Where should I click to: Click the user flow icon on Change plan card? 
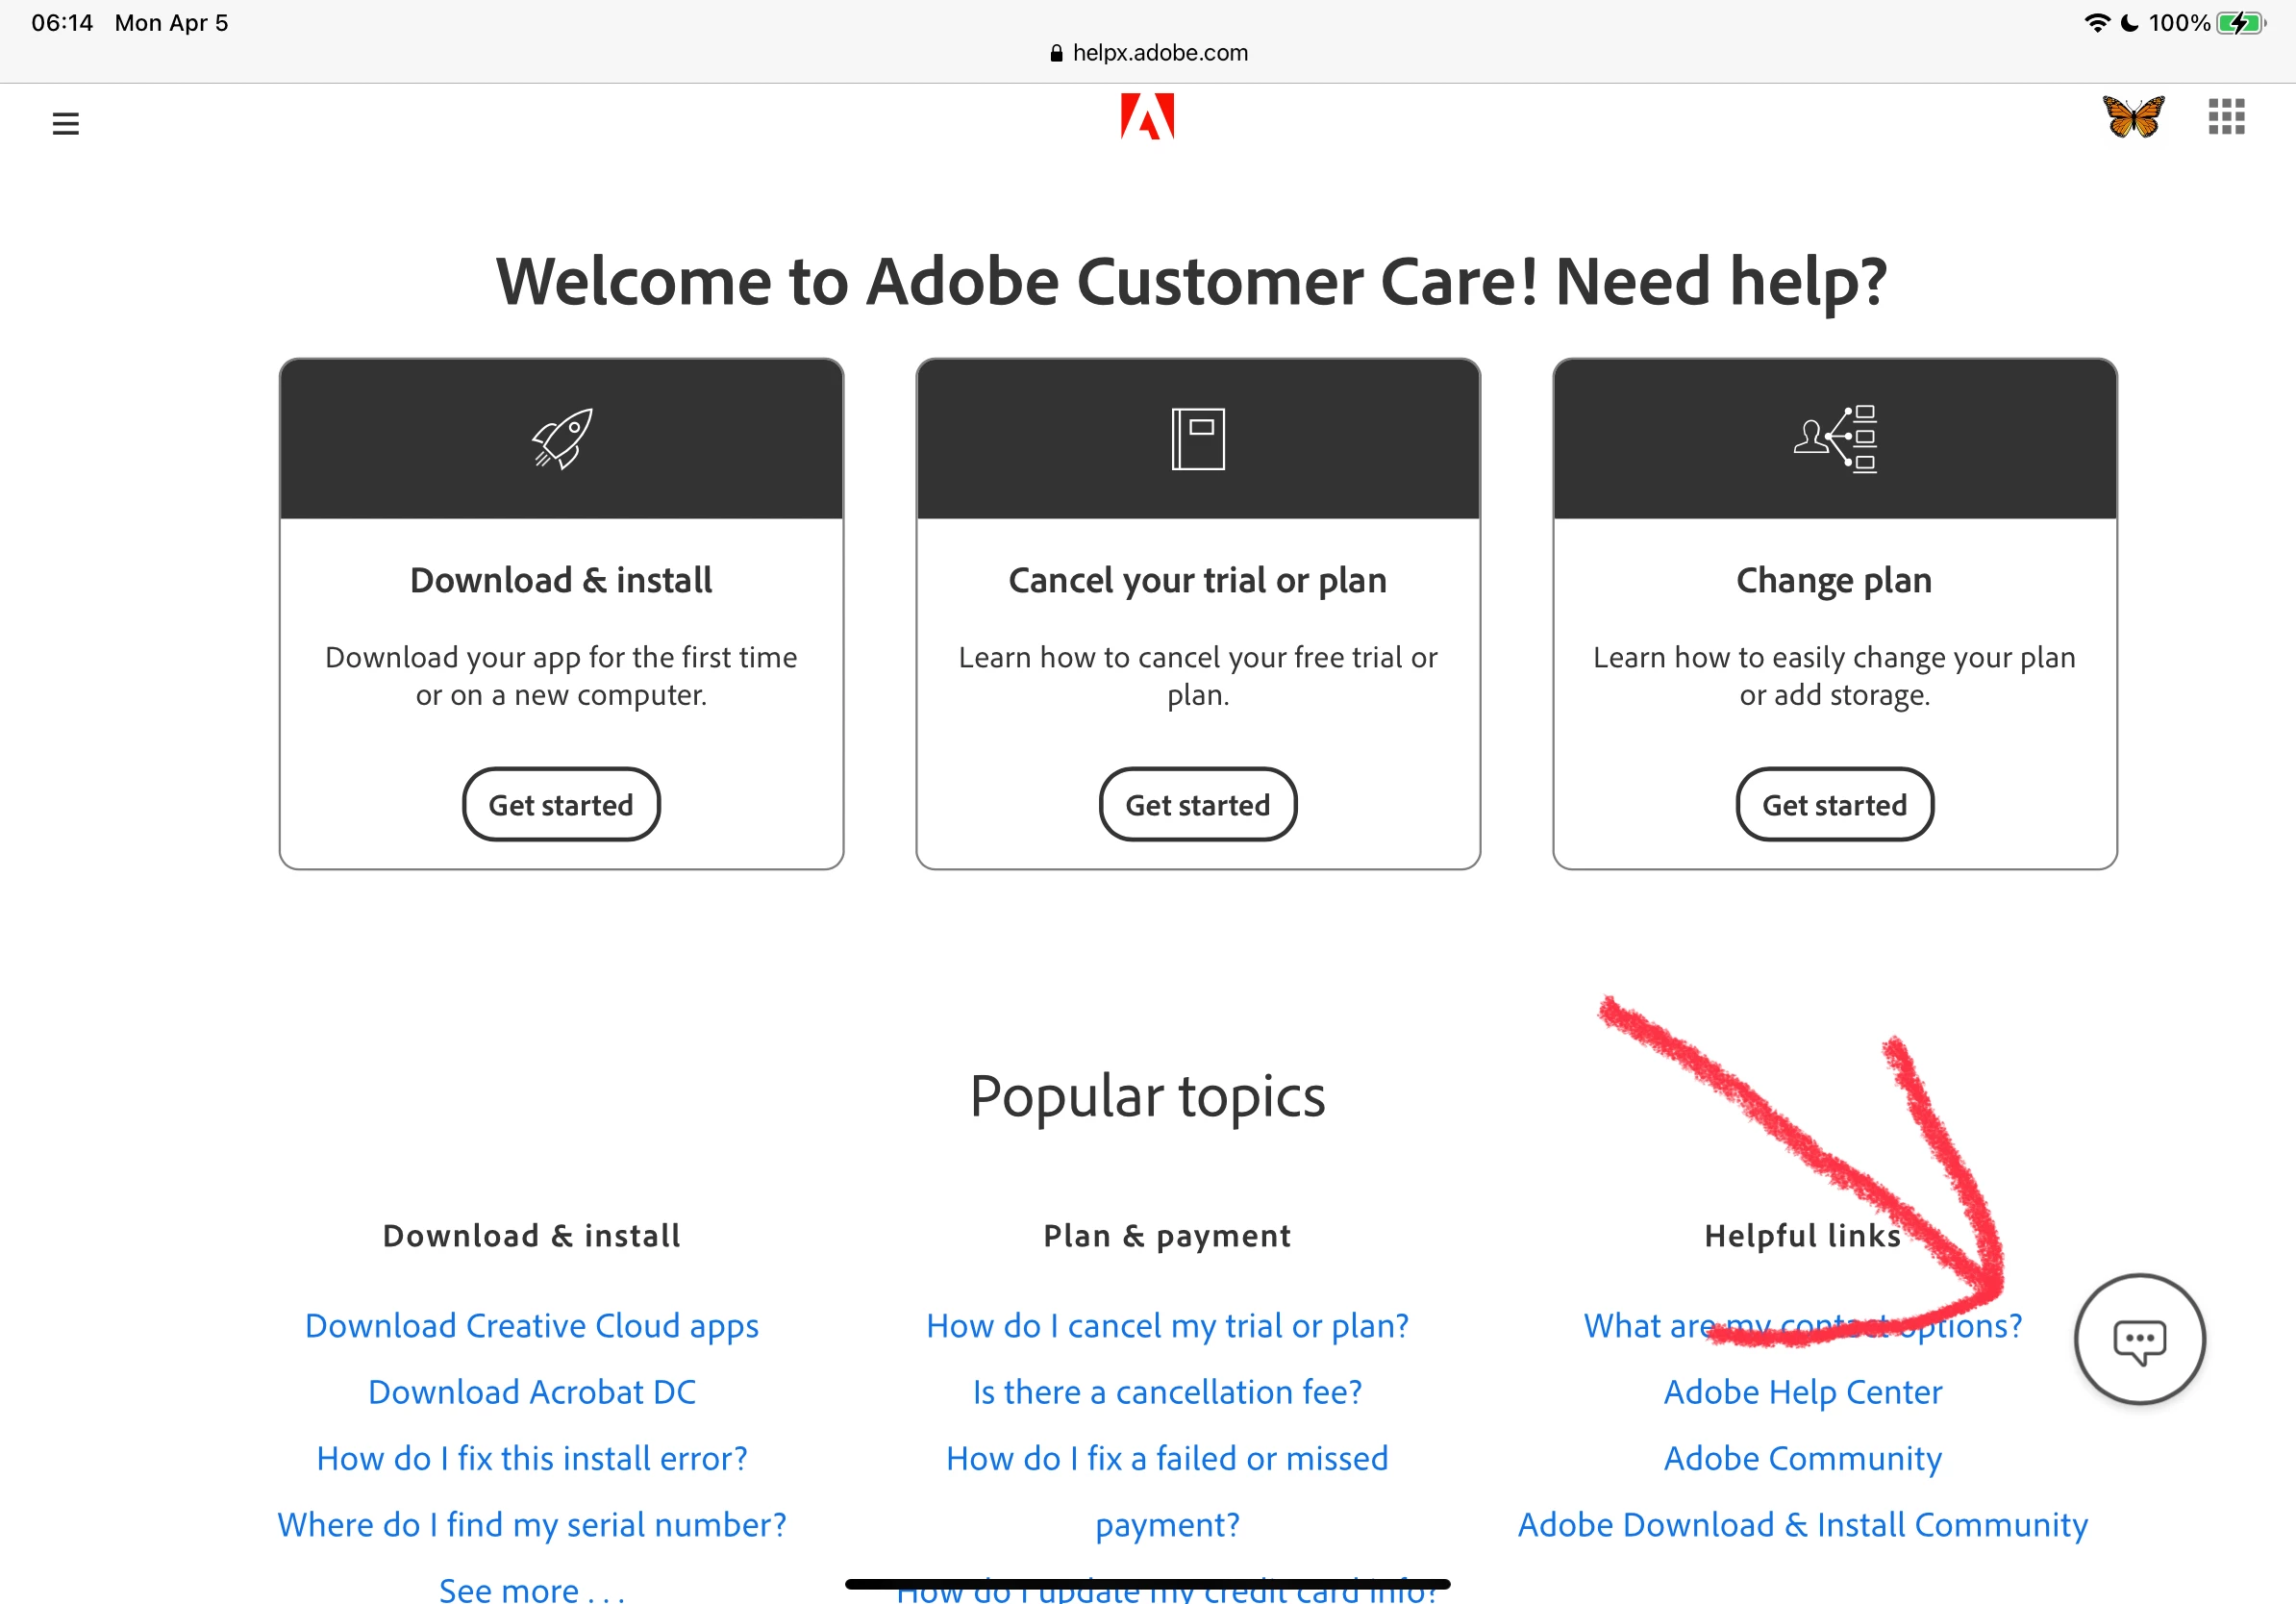pos(1834,438)
